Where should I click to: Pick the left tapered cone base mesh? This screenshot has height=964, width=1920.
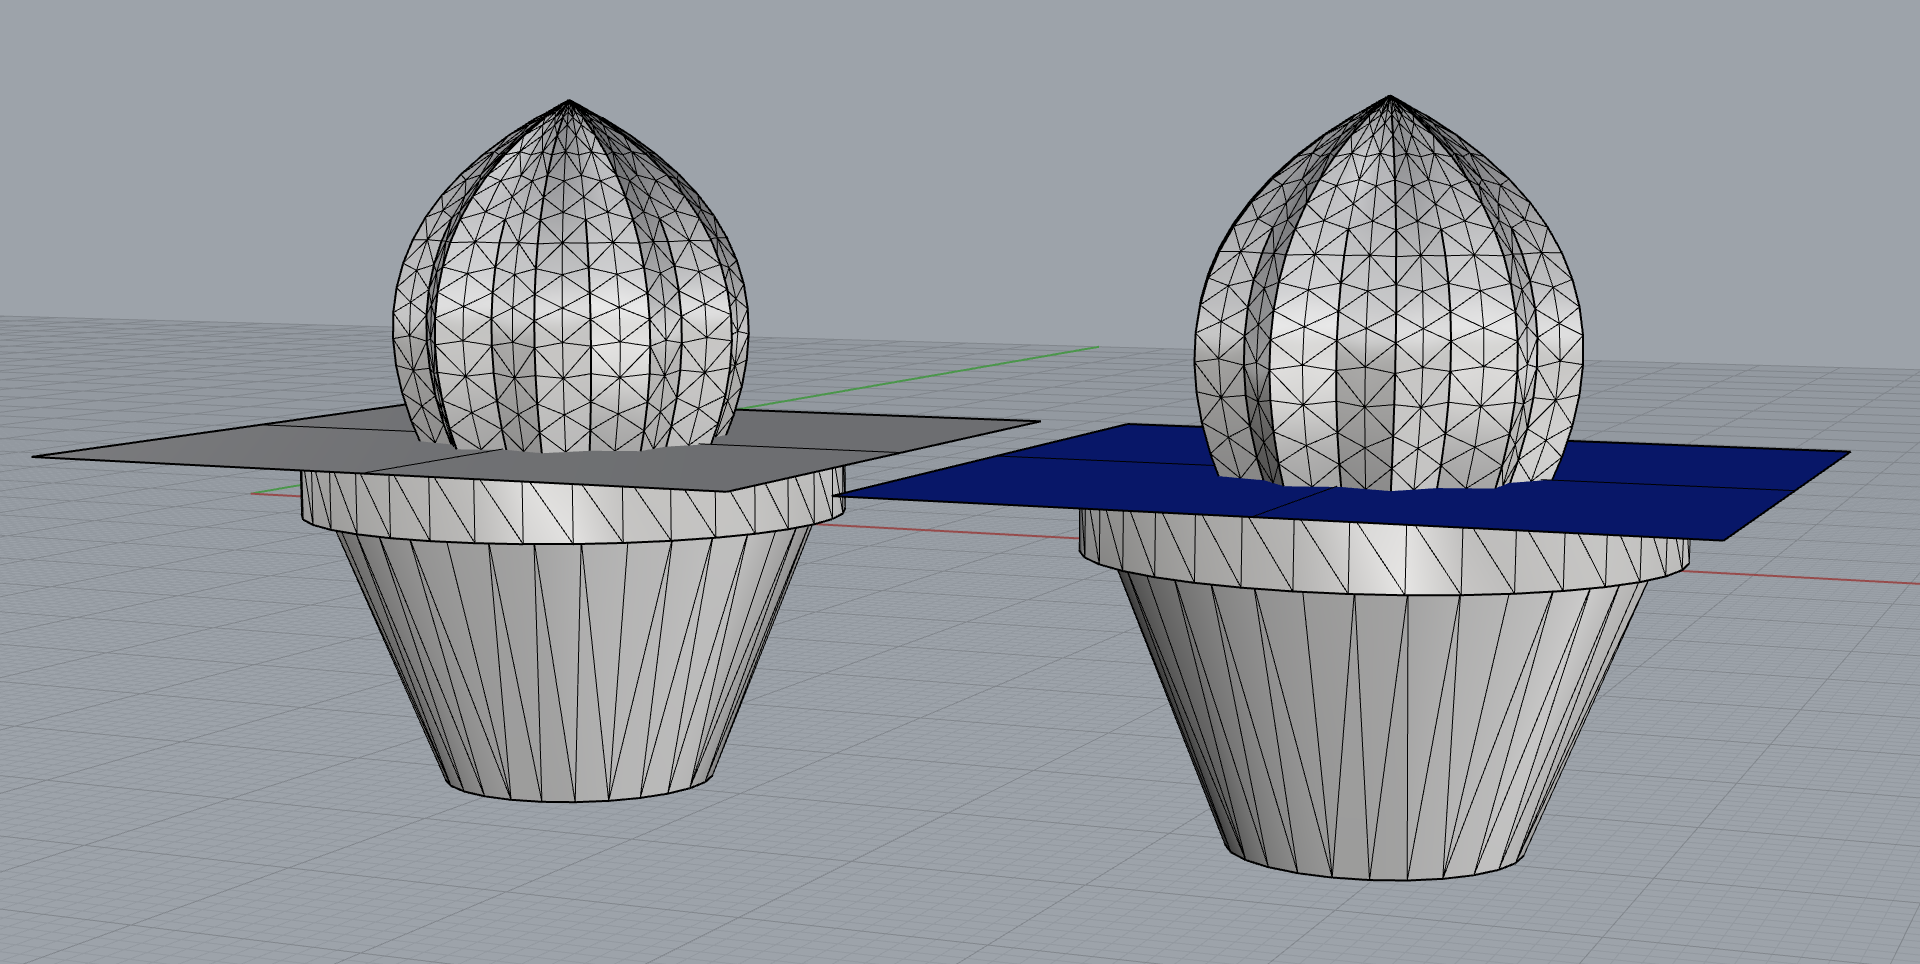(x=576, y=665)
